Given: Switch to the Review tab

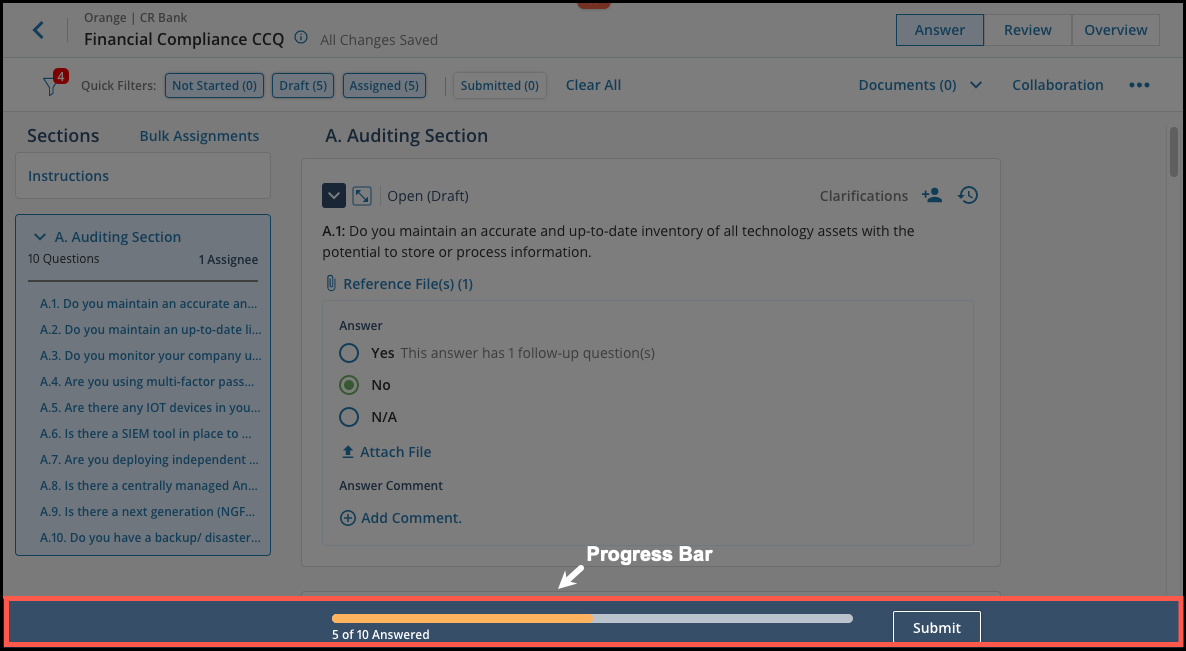Looking at the screenshot, I should click(x=1027, y=30).
